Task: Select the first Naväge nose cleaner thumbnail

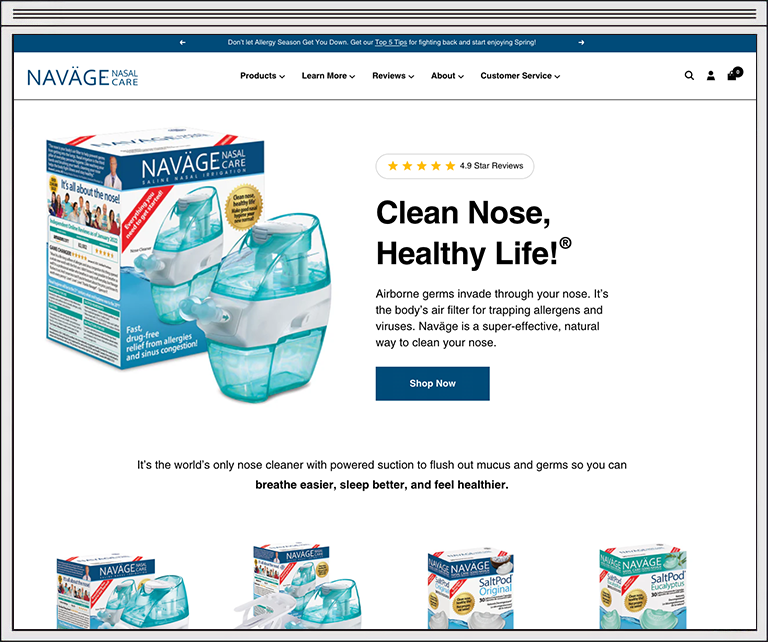Action: pyautogui.click(x=122, y=591)
